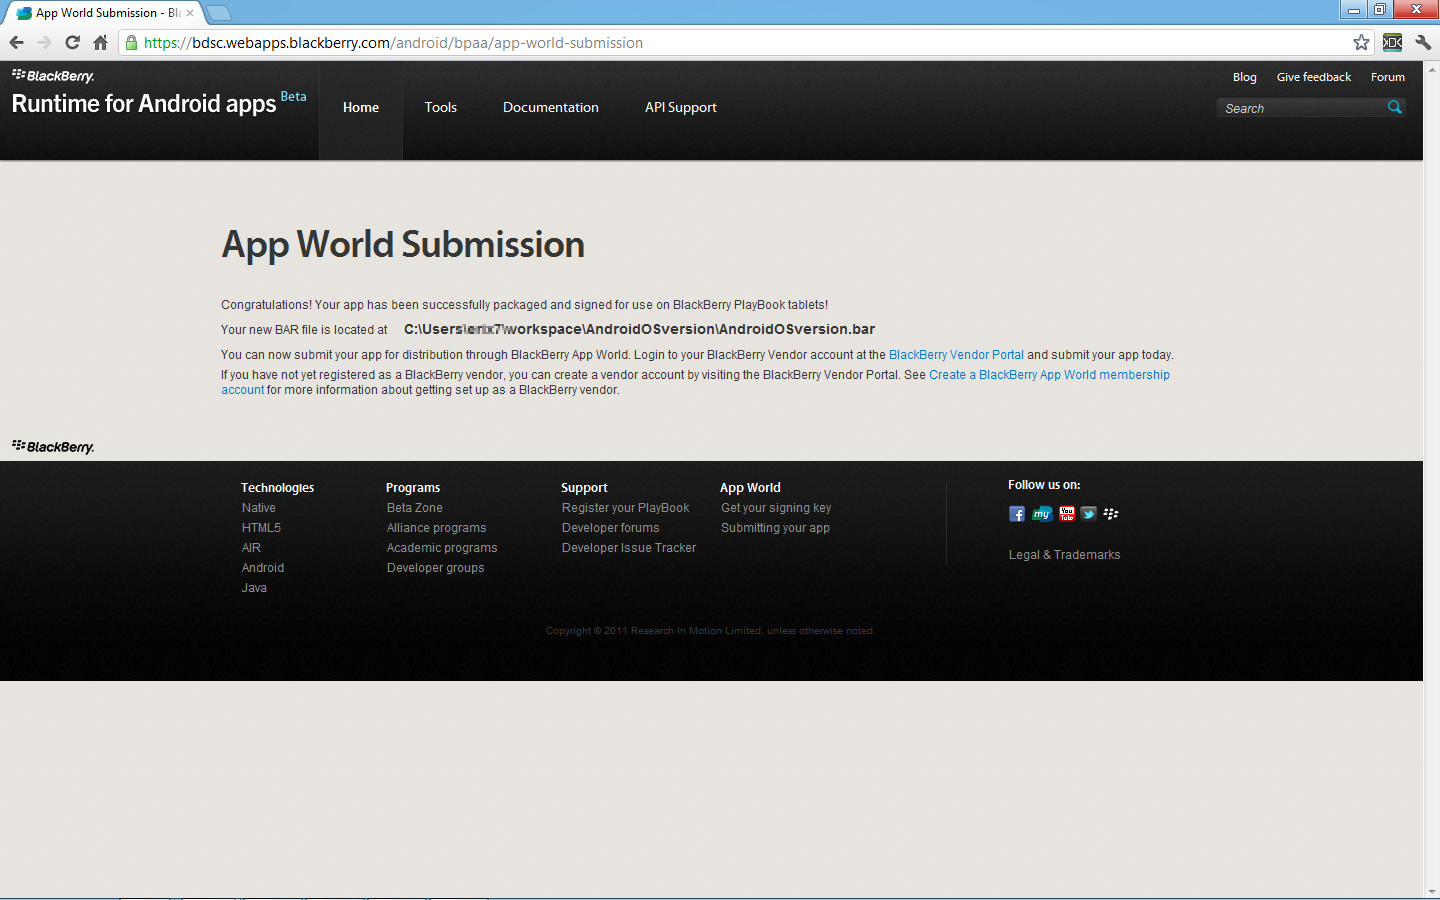Open the Developer forums footer link
Image resolution: width=1440 pixels, height=900 pixels.
[611, 528]
